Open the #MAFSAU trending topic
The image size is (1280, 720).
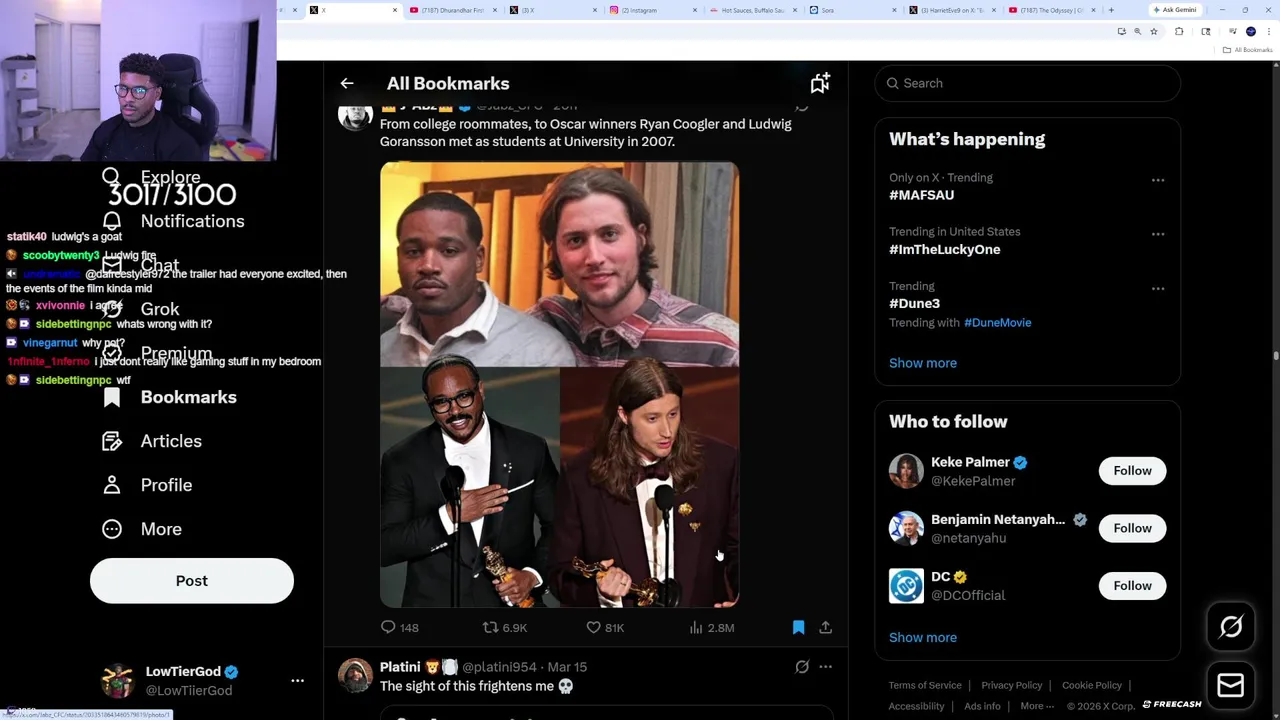[921, 195]
